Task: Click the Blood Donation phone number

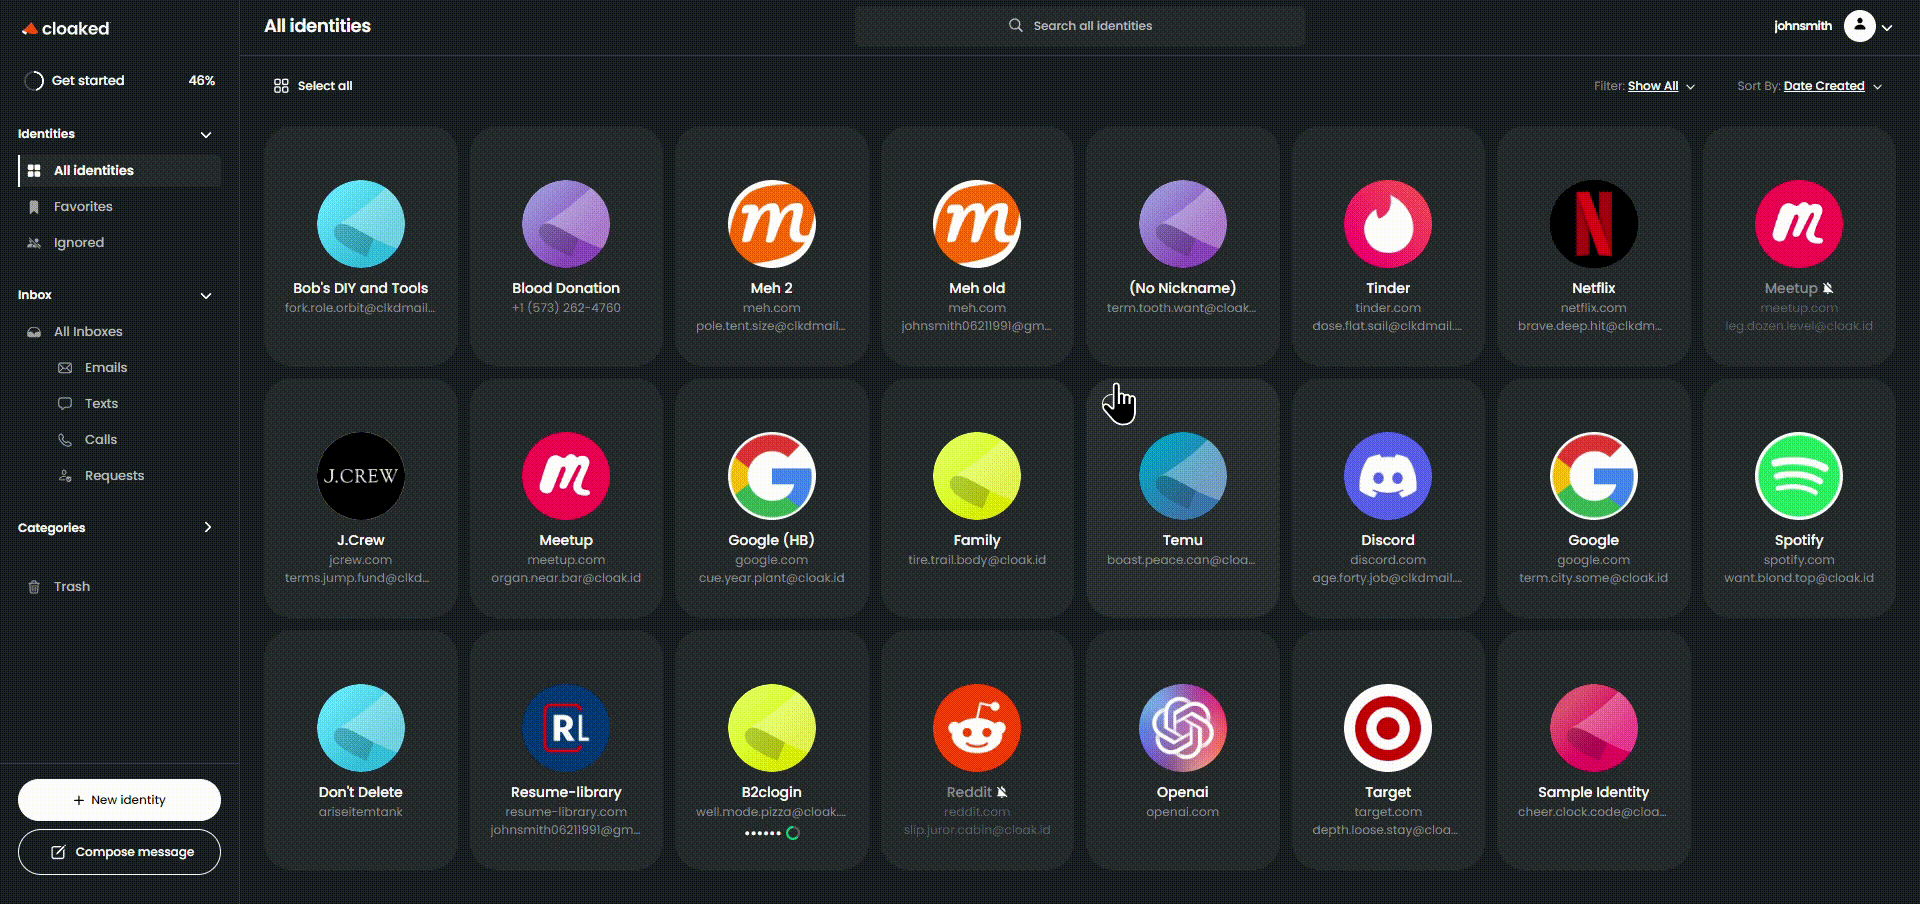Action: (566, 308)
